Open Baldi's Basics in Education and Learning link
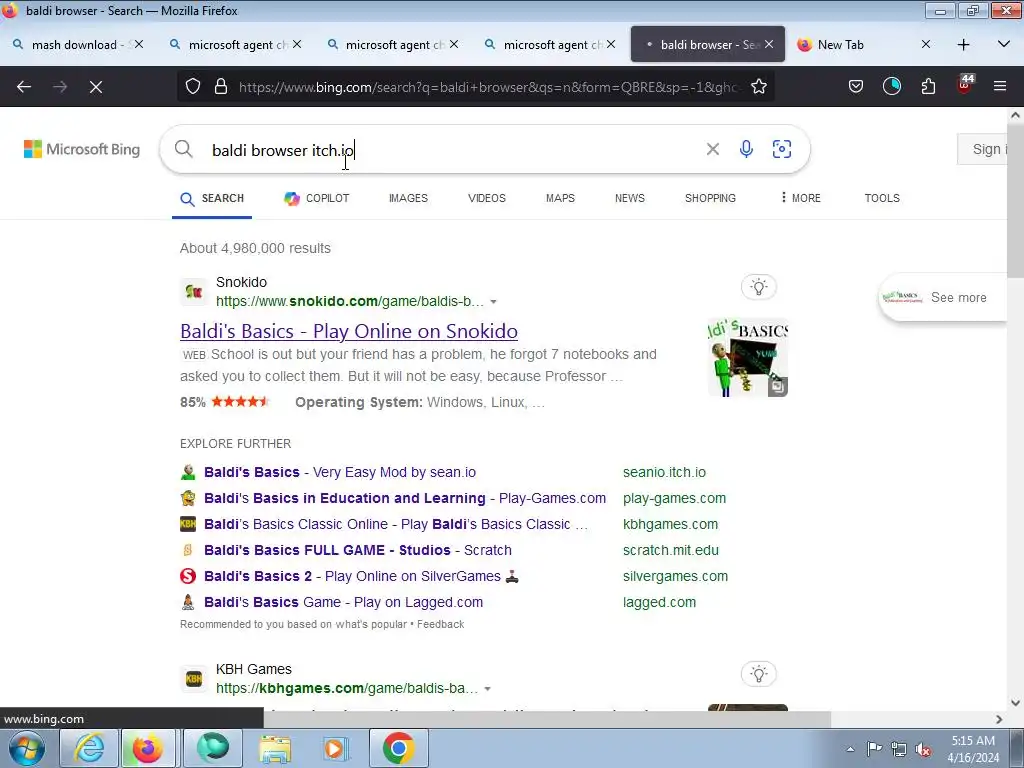This screenshot has width=1024, height=768. tap(405, 498)
